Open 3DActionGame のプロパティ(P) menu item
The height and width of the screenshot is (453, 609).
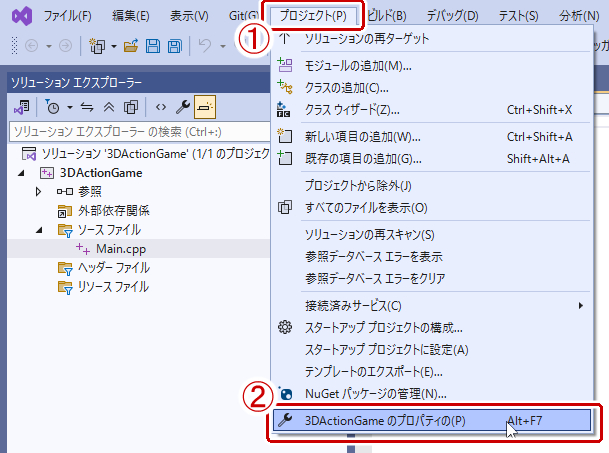pos(432,421)
